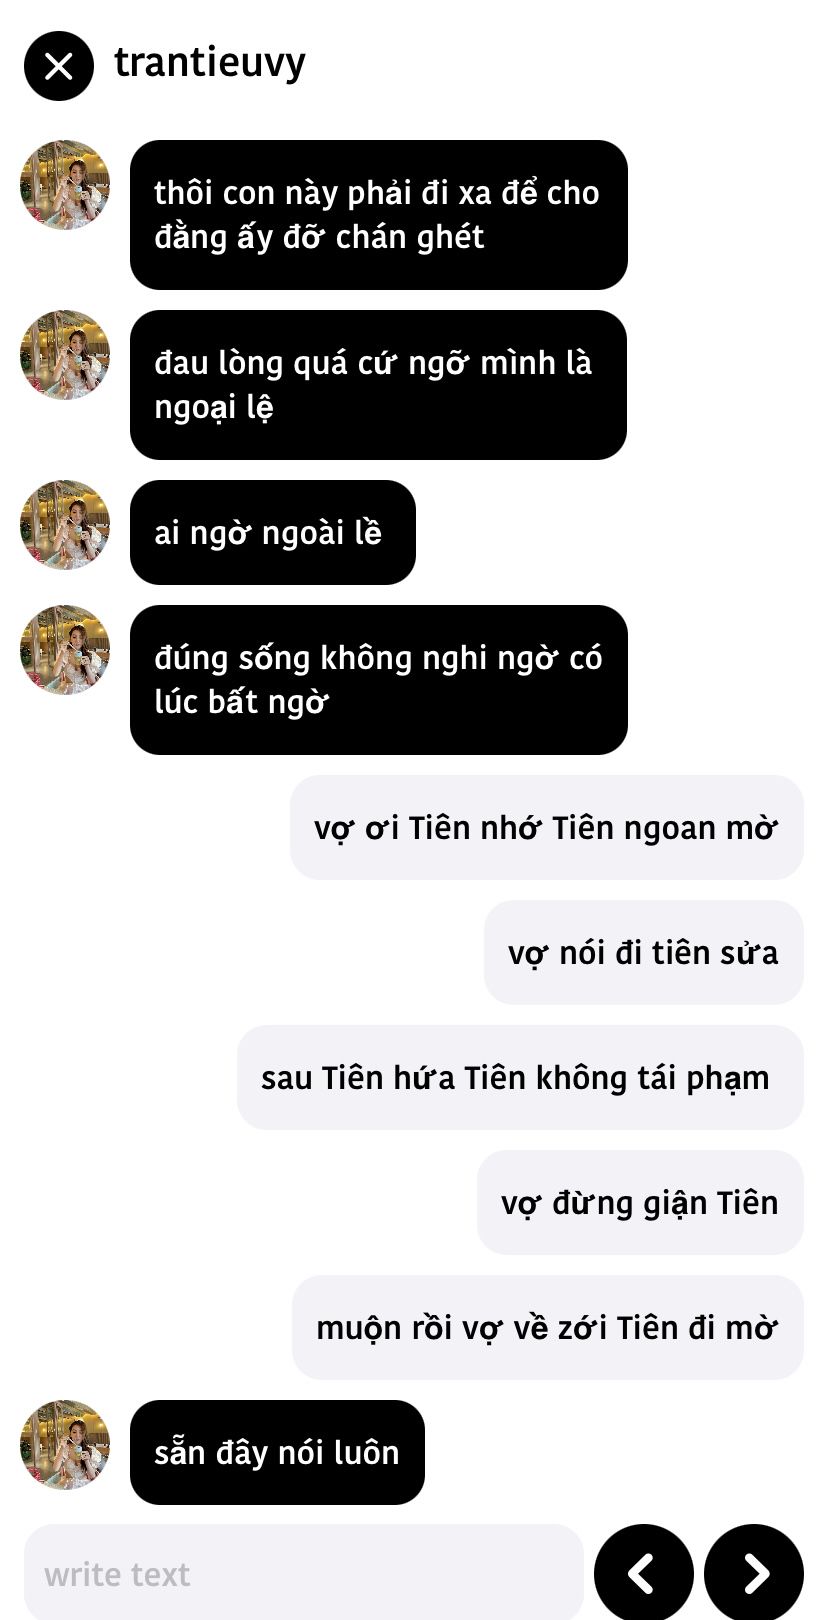Open avatar beside "thôi con này" message
The height and width of the screenshot is (1620, 828).
point(65,185)
